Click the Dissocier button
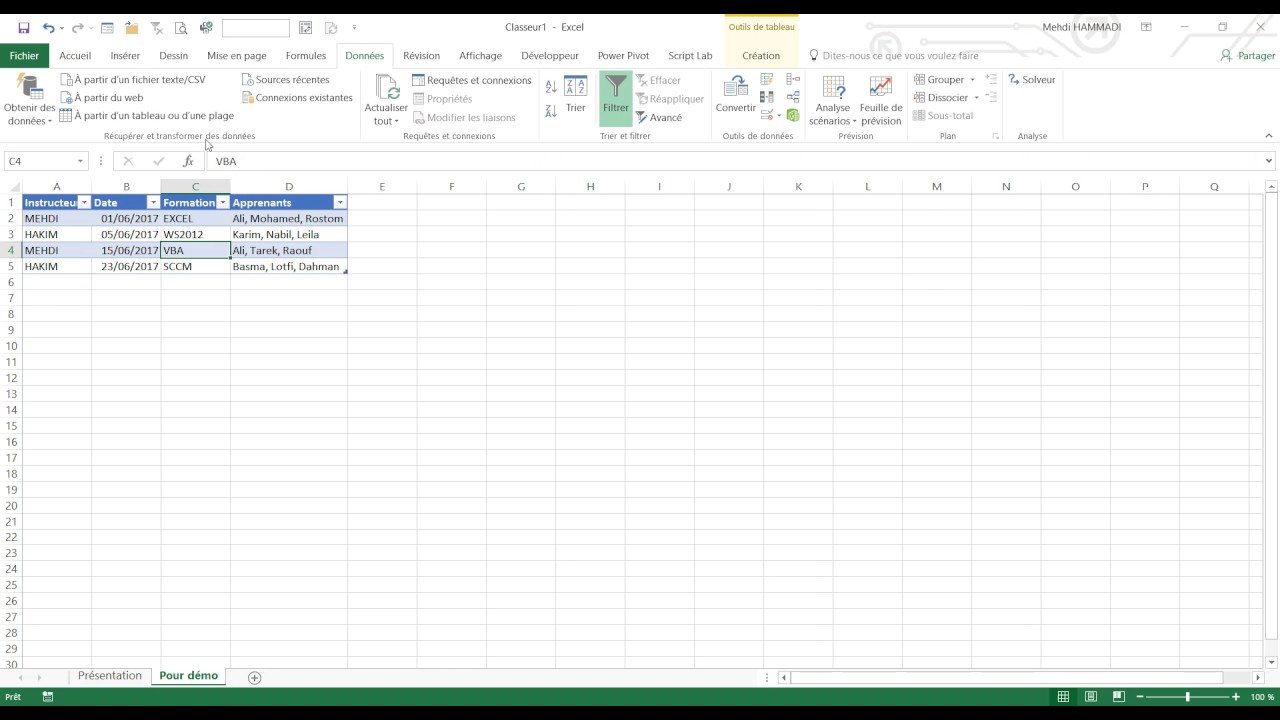Screen dimensions: 1280x720 tap(941, 98)
